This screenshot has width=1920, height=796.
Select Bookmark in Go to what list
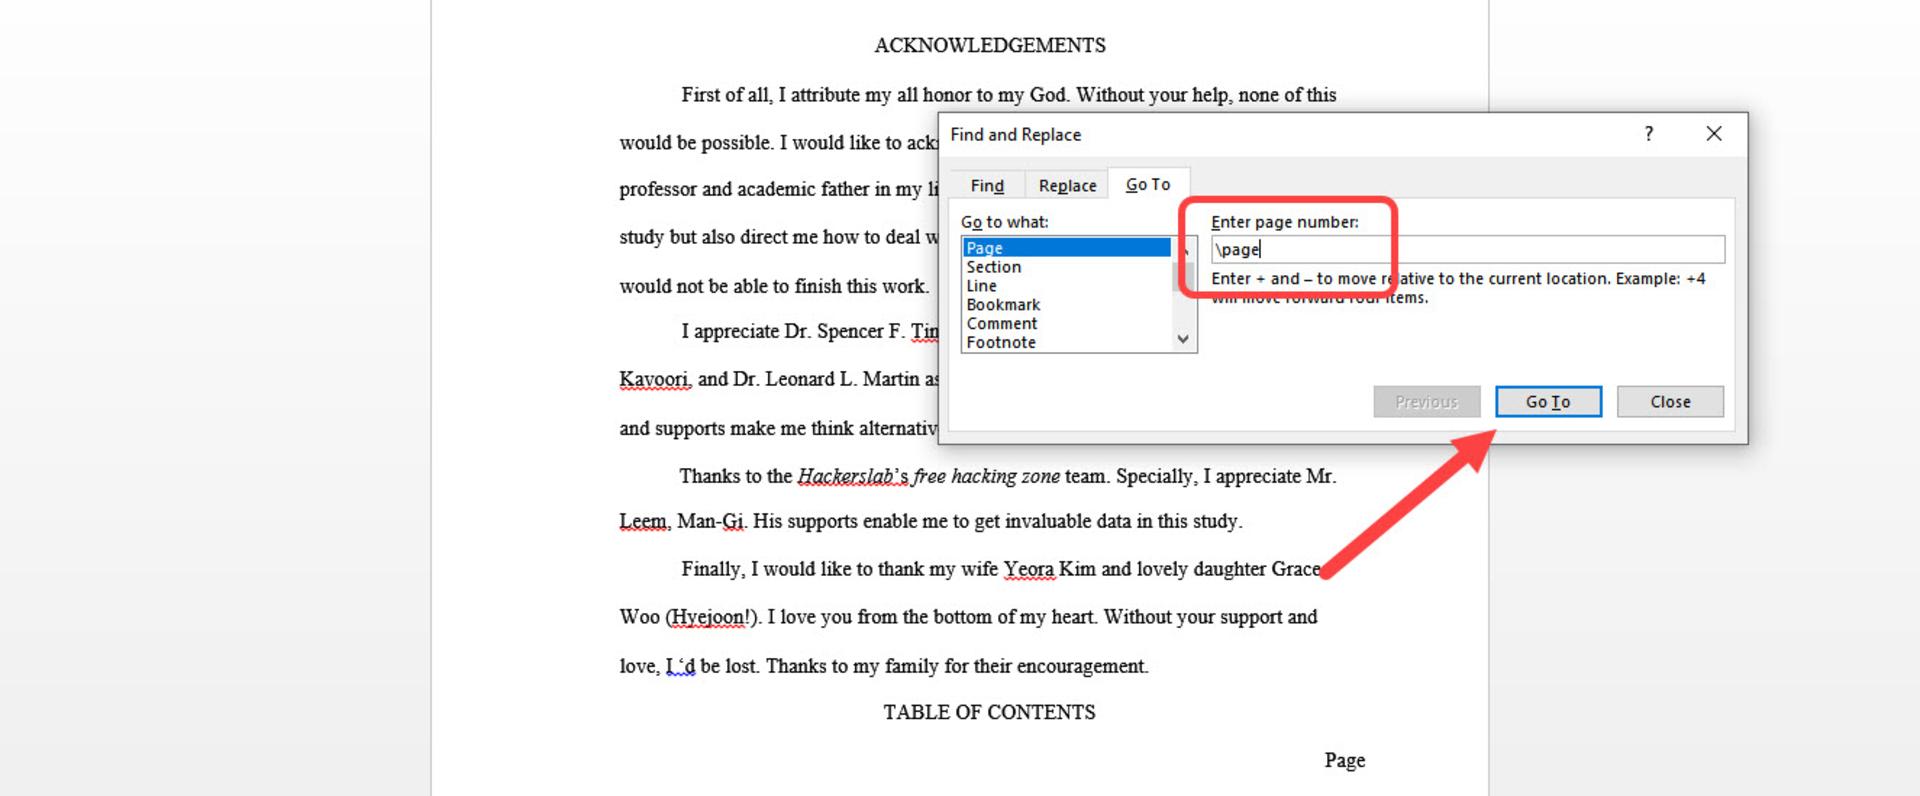[x=1066, y=305]
